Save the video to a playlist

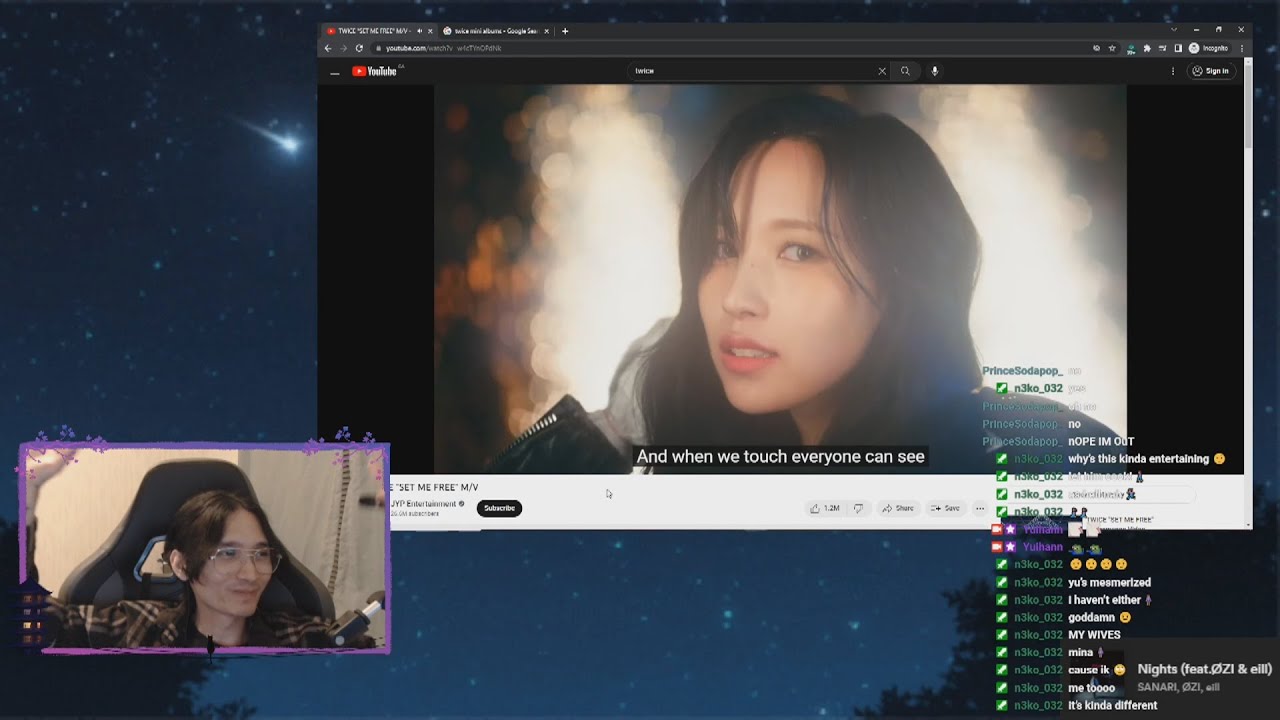[x=945, y=508]
